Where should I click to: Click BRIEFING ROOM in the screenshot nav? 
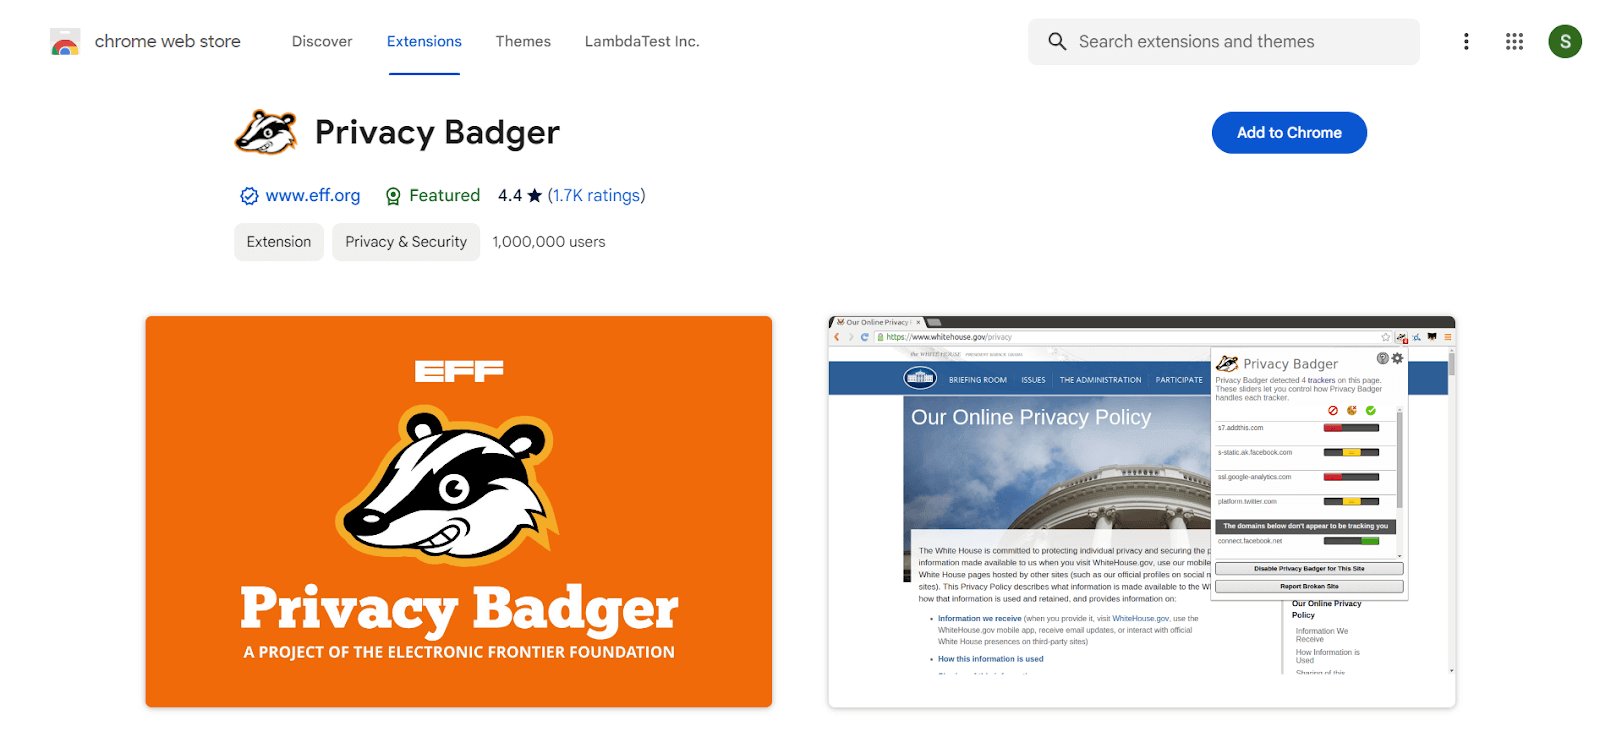(978, 380)
